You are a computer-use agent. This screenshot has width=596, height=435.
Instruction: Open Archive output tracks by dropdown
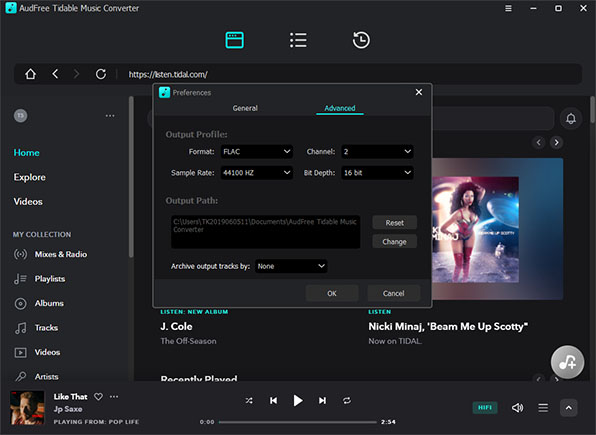point(291,266)
